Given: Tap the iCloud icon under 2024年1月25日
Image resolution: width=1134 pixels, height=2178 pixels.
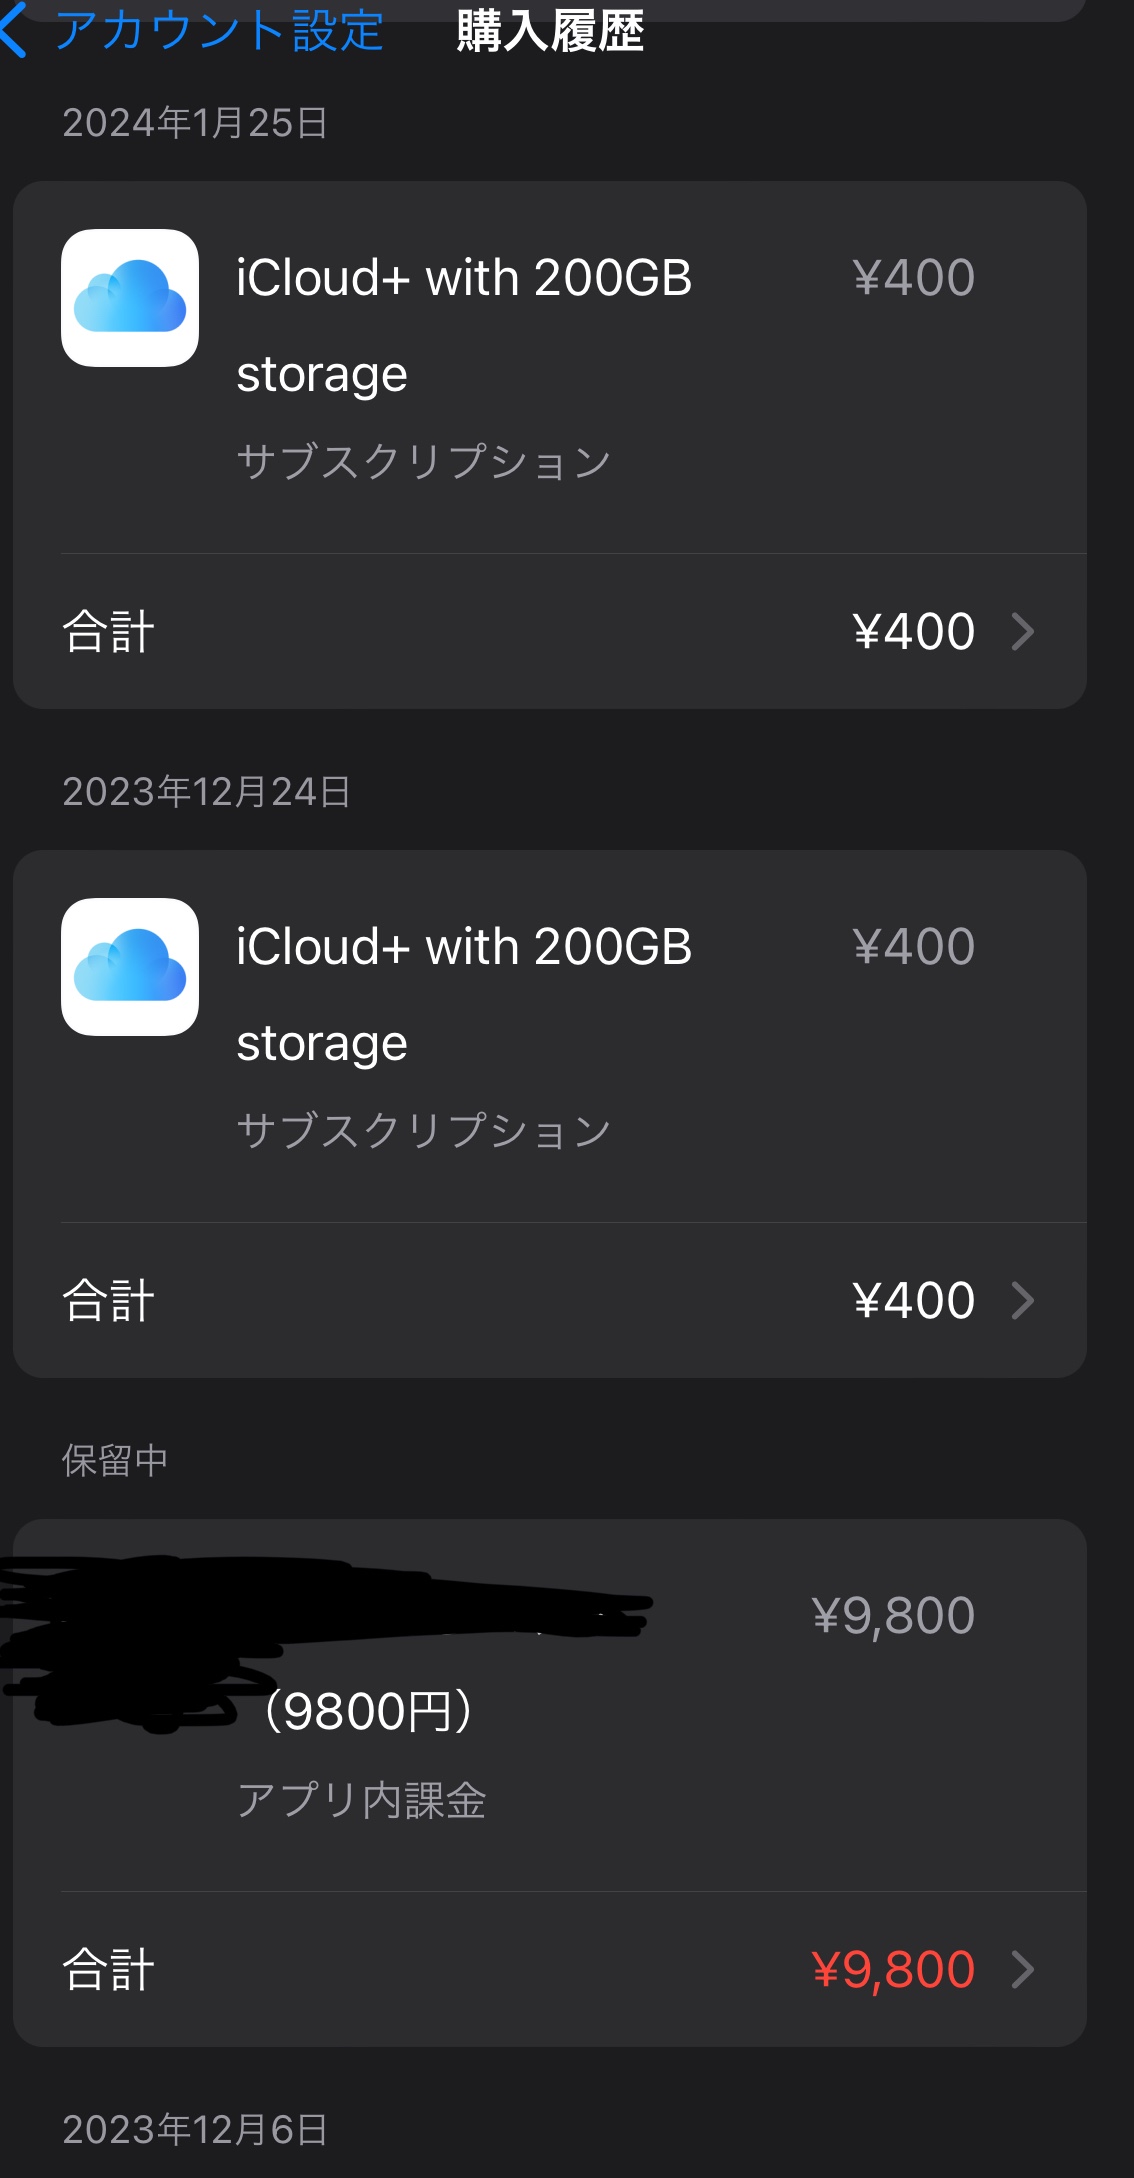Looking at the screenshot, I should coord(130,298).
